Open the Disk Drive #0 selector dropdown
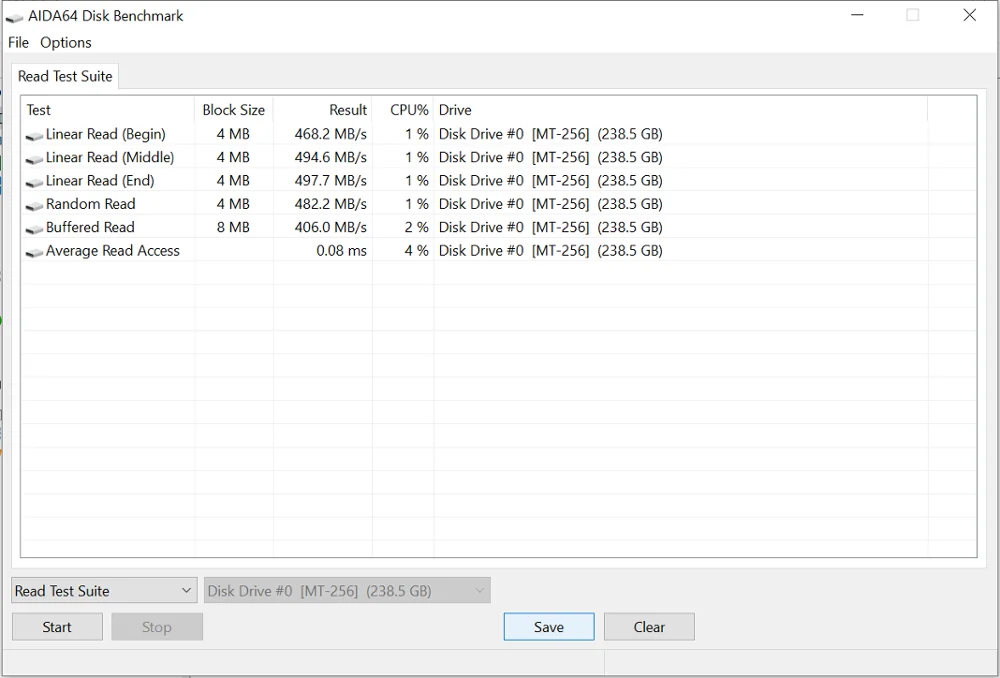Image resolution: width=1000 pixels, height=678 pixels. (348, 591)
